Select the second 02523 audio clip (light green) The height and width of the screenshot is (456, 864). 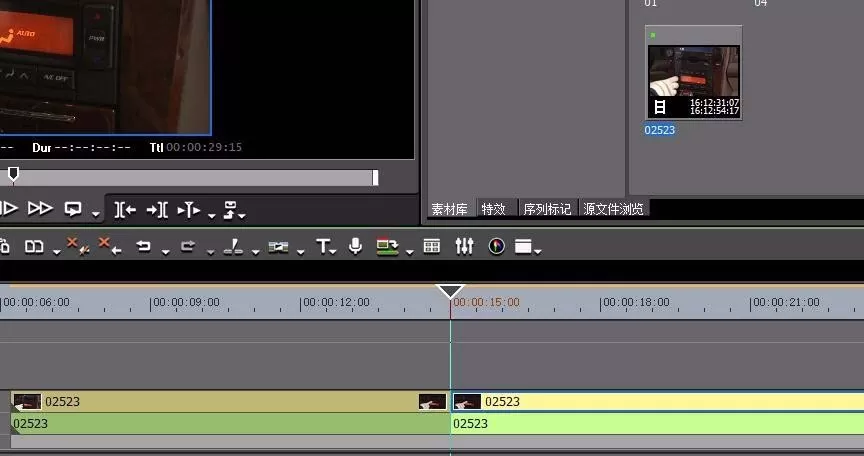[x=658, y=424]
